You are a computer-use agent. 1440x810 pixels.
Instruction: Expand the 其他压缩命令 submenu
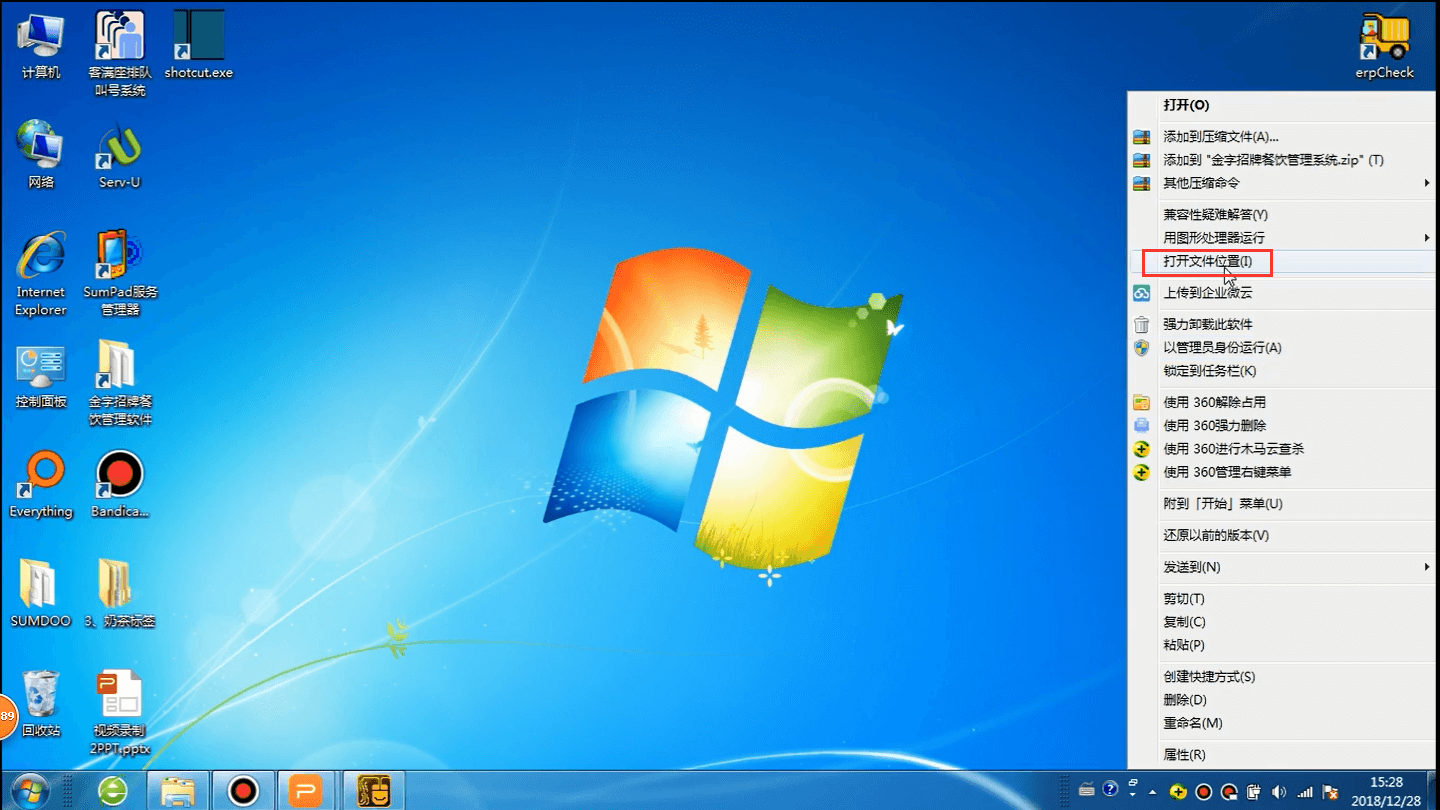(1282, 183)
